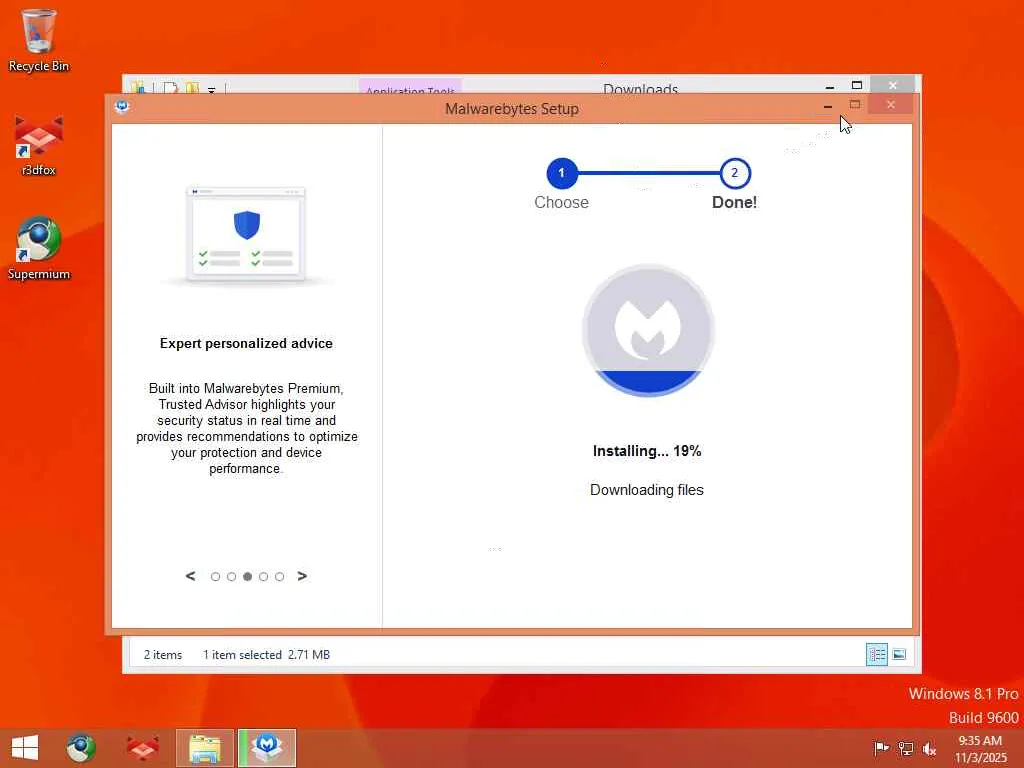Open the quick access toolbar dropdown in Downloads
1024x768 pixels.
212,89
